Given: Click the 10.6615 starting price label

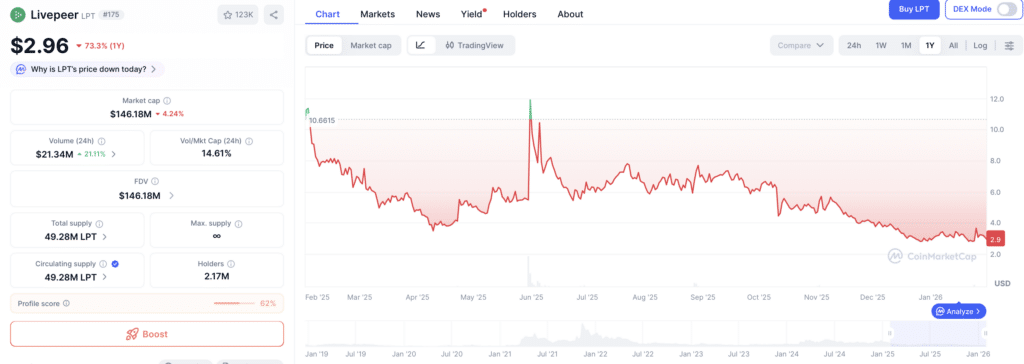Looking at the screenshot, I should (322, 120).
